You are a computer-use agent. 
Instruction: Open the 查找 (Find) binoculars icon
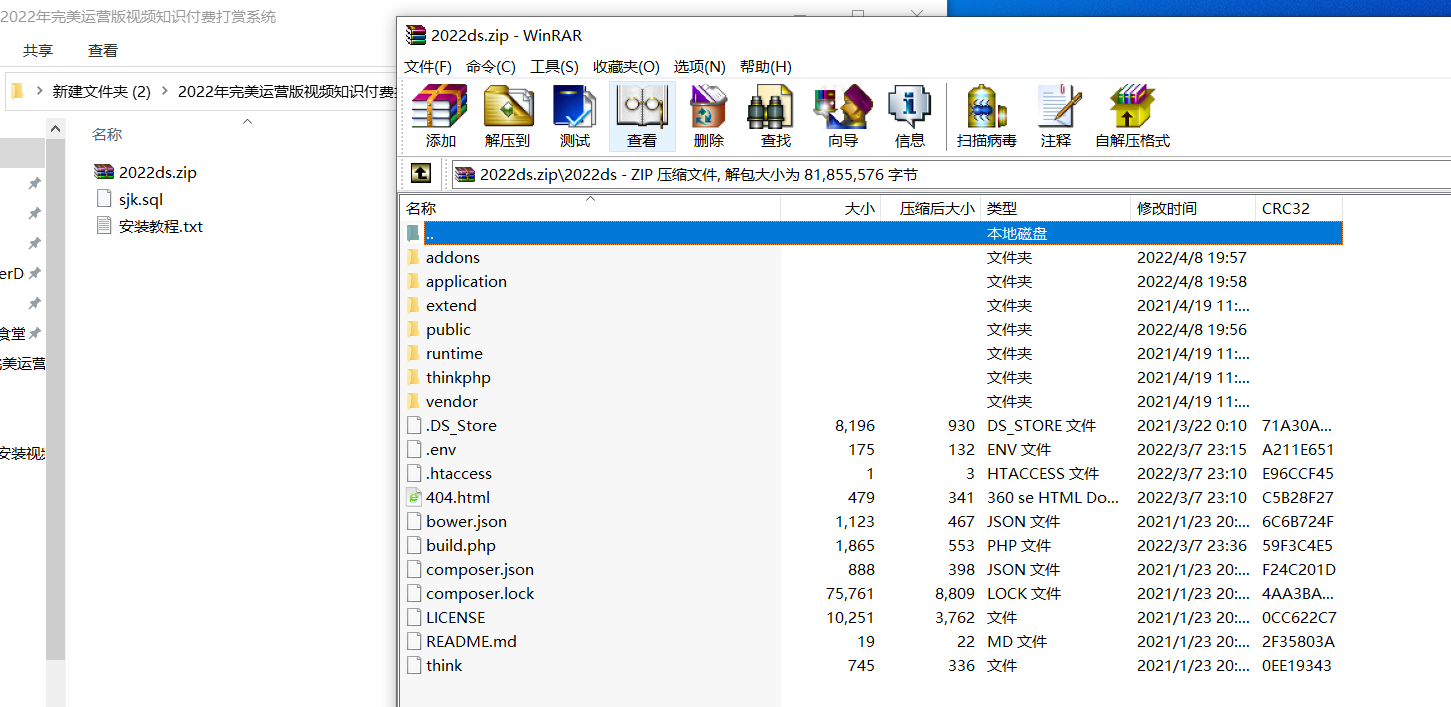[772, 110]
